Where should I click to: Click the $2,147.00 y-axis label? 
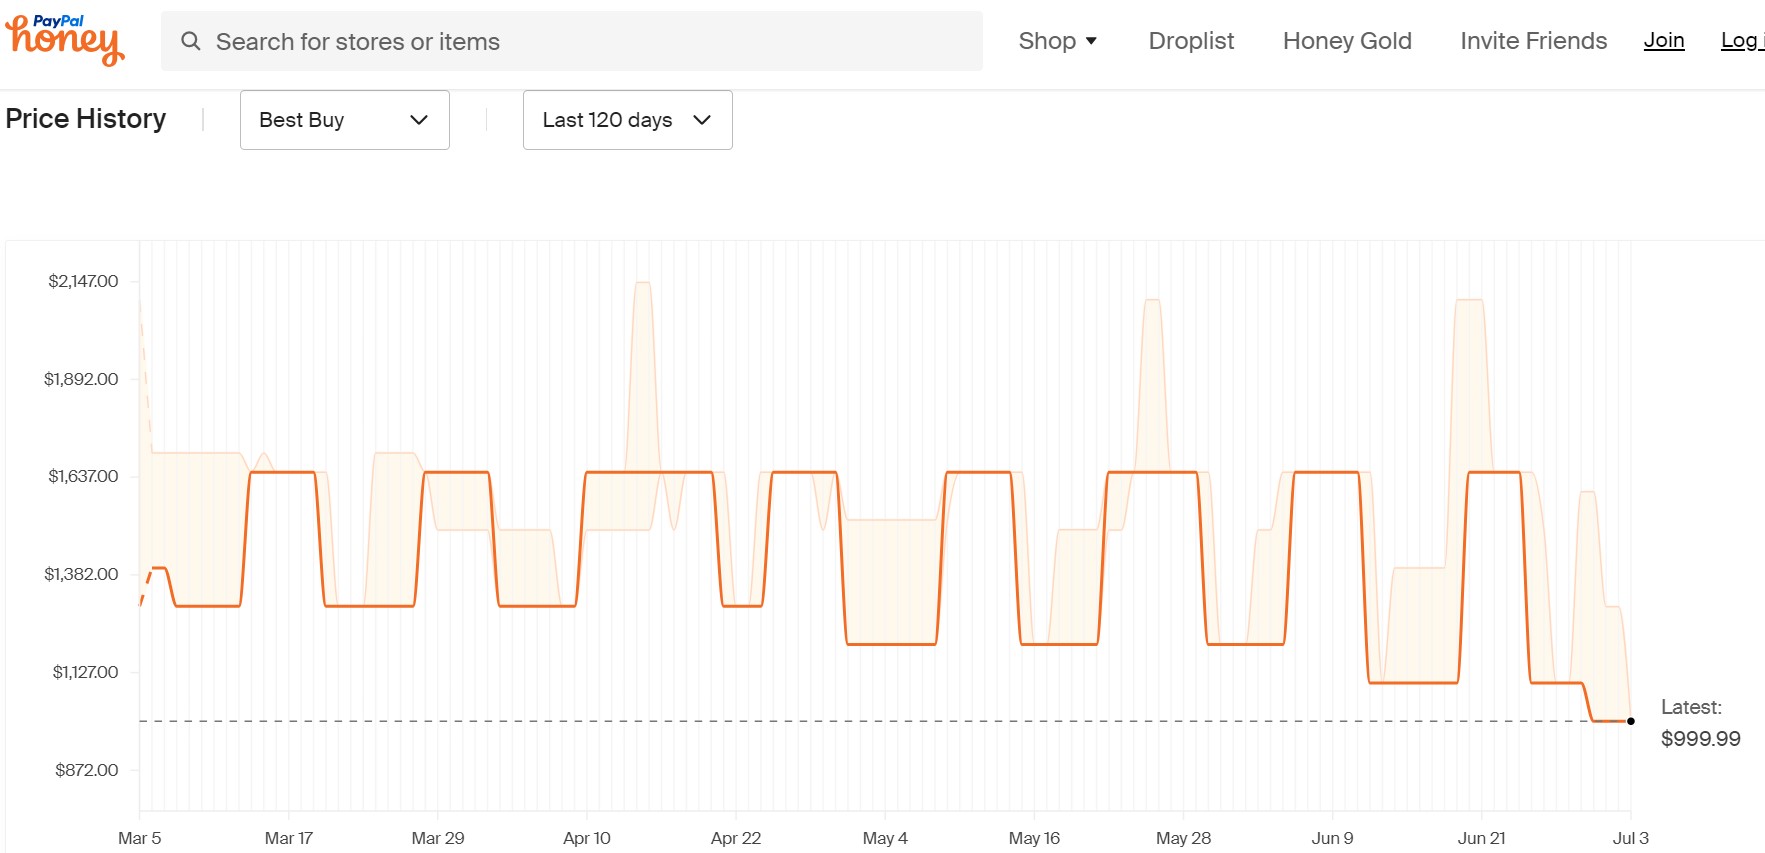tap(83, 281)
